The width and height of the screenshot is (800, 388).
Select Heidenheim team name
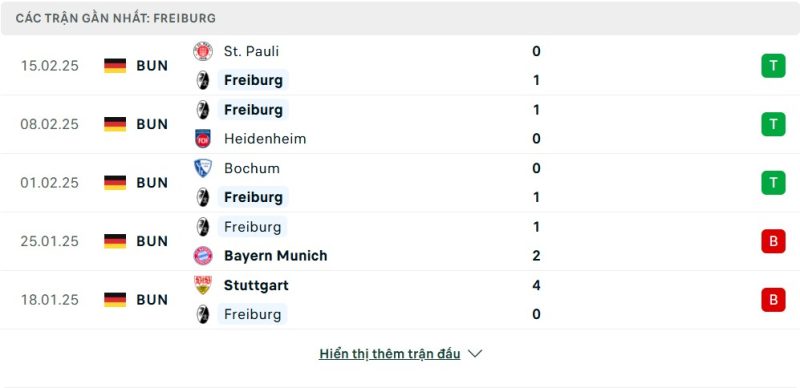tap(265, 139)
